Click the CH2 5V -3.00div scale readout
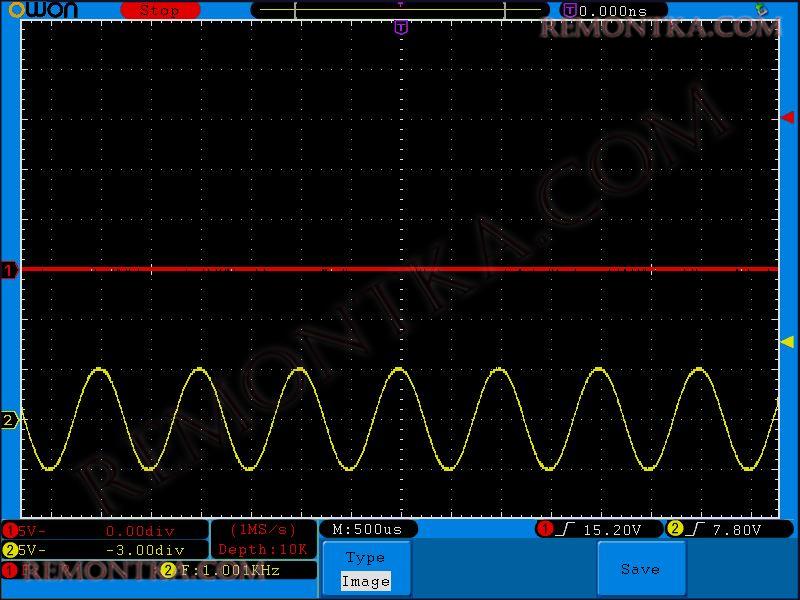800x600 pixels. coord(105,550)
